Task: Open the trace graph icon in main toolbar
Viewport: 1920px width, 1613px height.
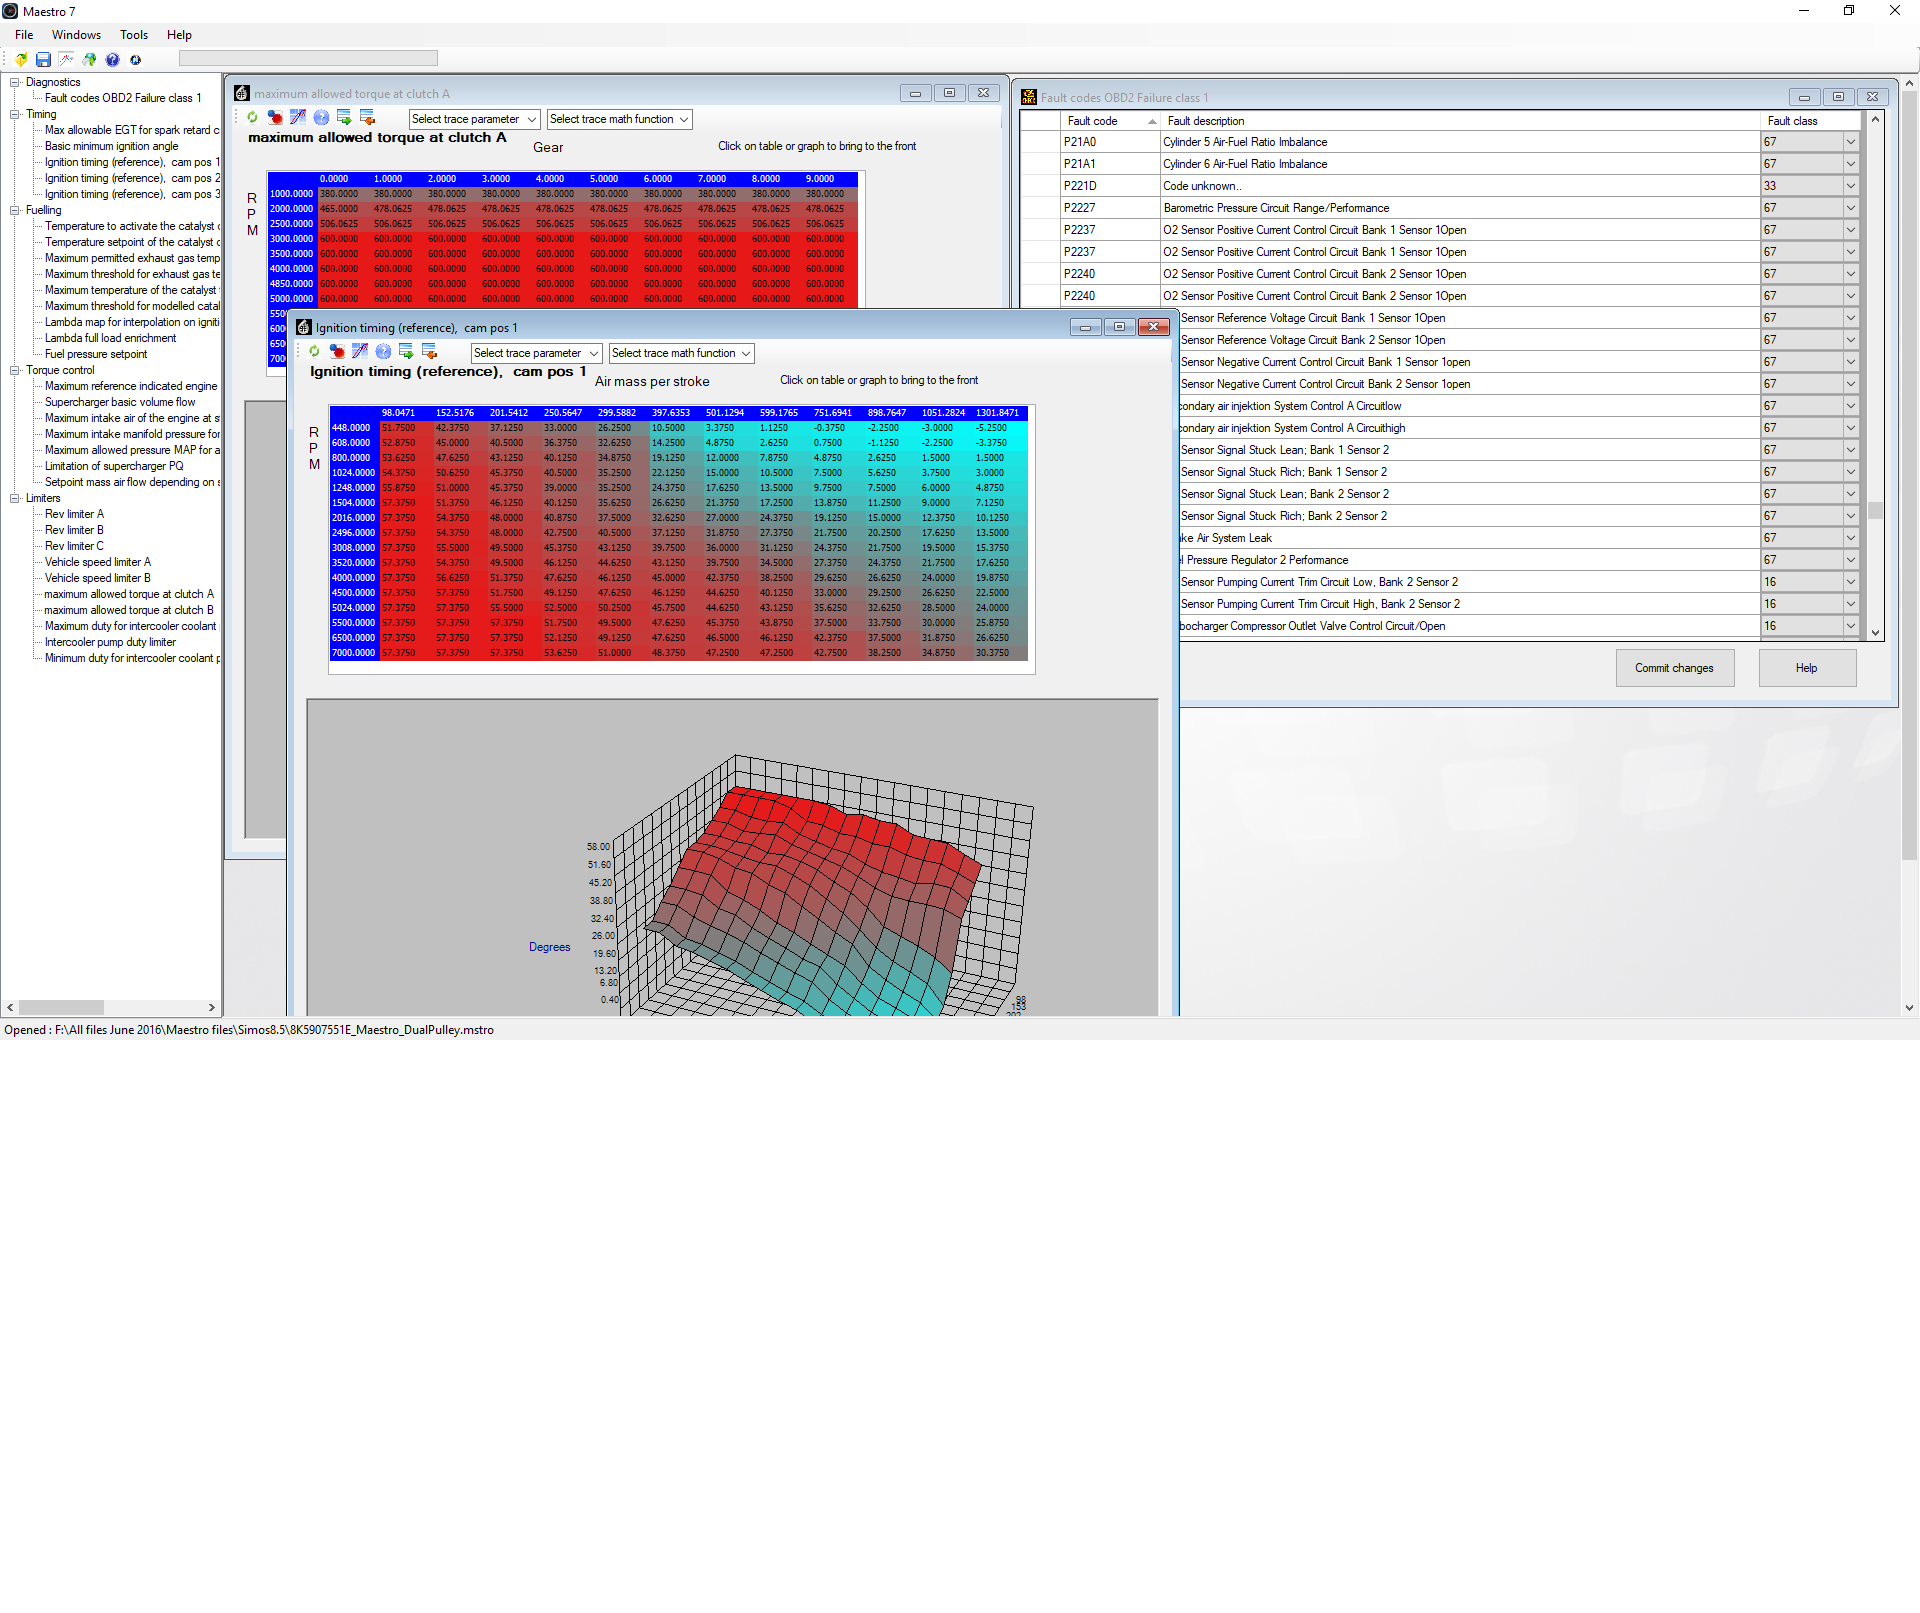Action: click(66, 60)
